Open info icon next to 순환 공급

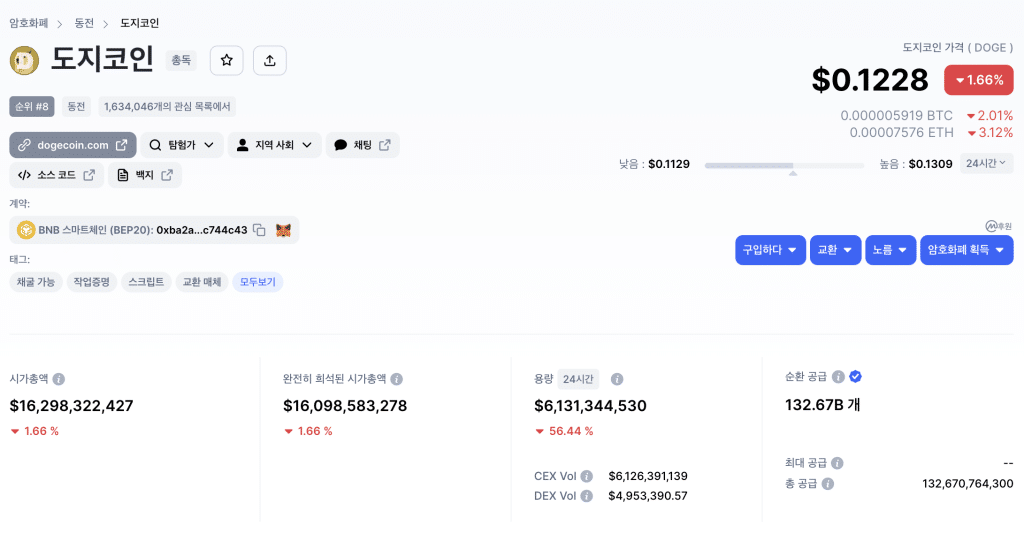coord(838,377)
